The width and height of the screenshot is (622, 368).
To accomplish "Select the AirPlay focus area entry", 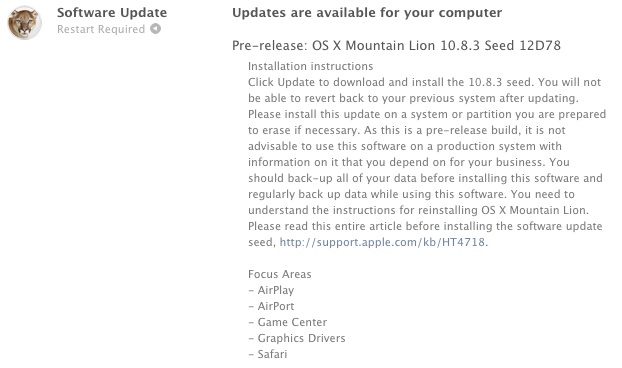I will click(x=271, y=290).
